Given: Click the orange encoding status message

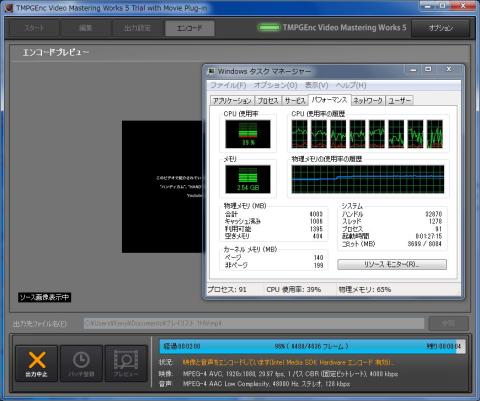Looking at the screenshot, I should [288, 362].
